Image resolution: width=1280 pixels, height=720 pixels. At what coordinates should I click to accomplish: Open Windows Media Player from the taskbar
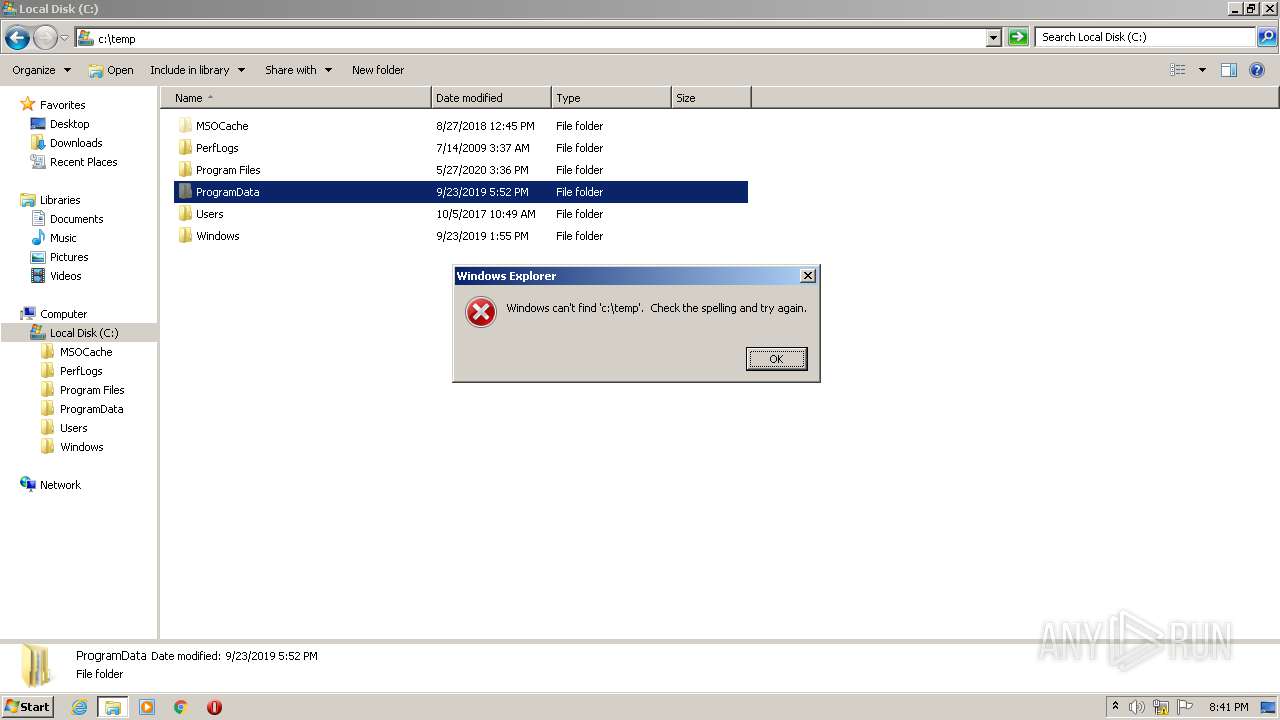pos(147,707)
